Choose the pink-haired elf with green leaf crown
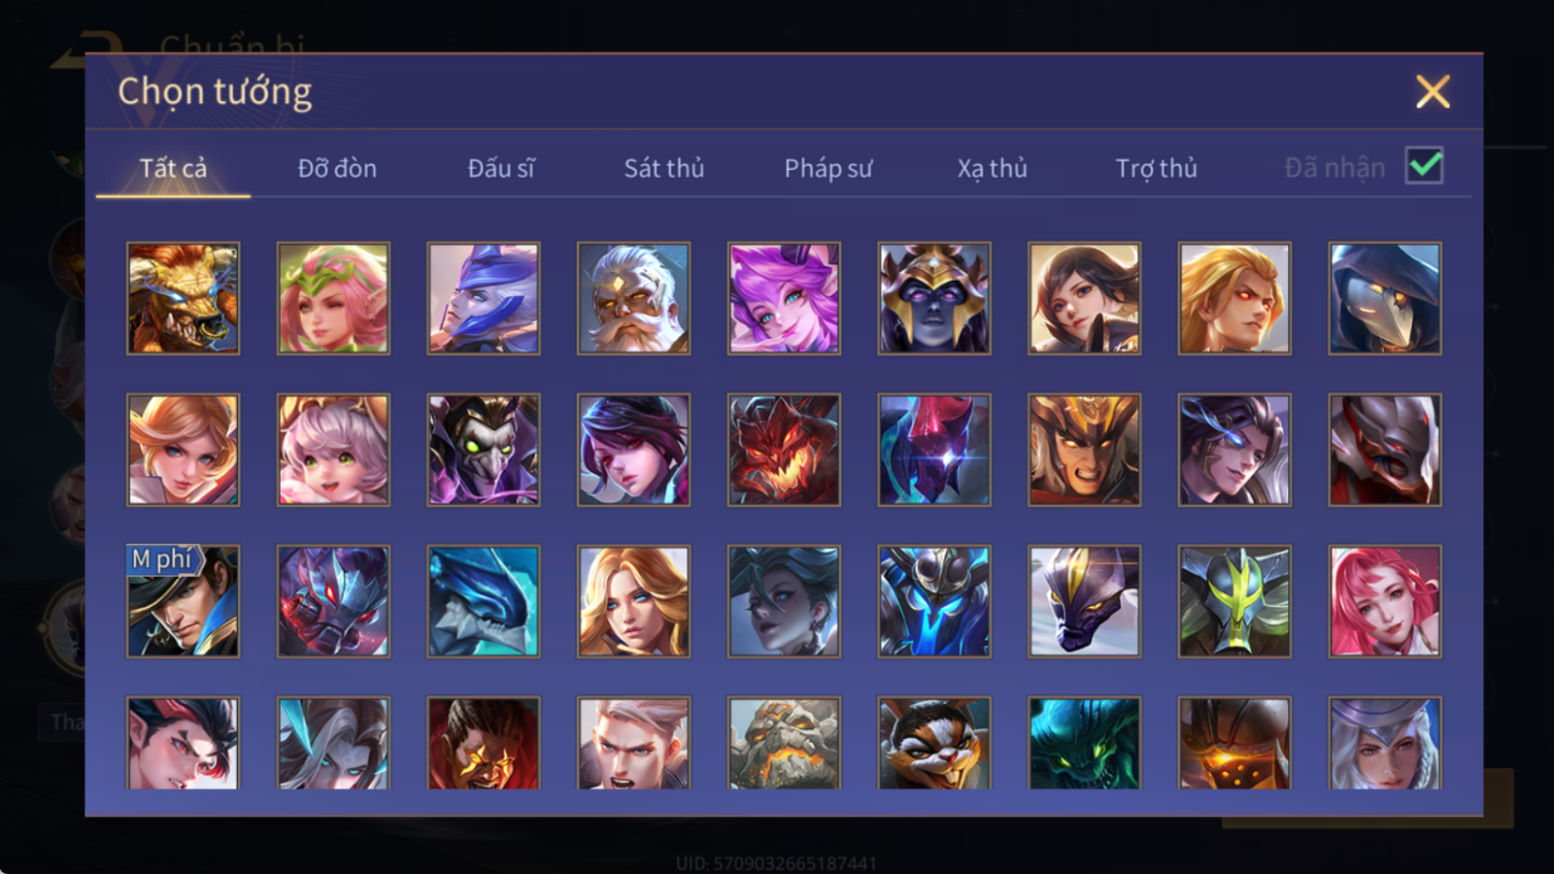The width and height of the screenshot is (1554, 874). [333, 298]
